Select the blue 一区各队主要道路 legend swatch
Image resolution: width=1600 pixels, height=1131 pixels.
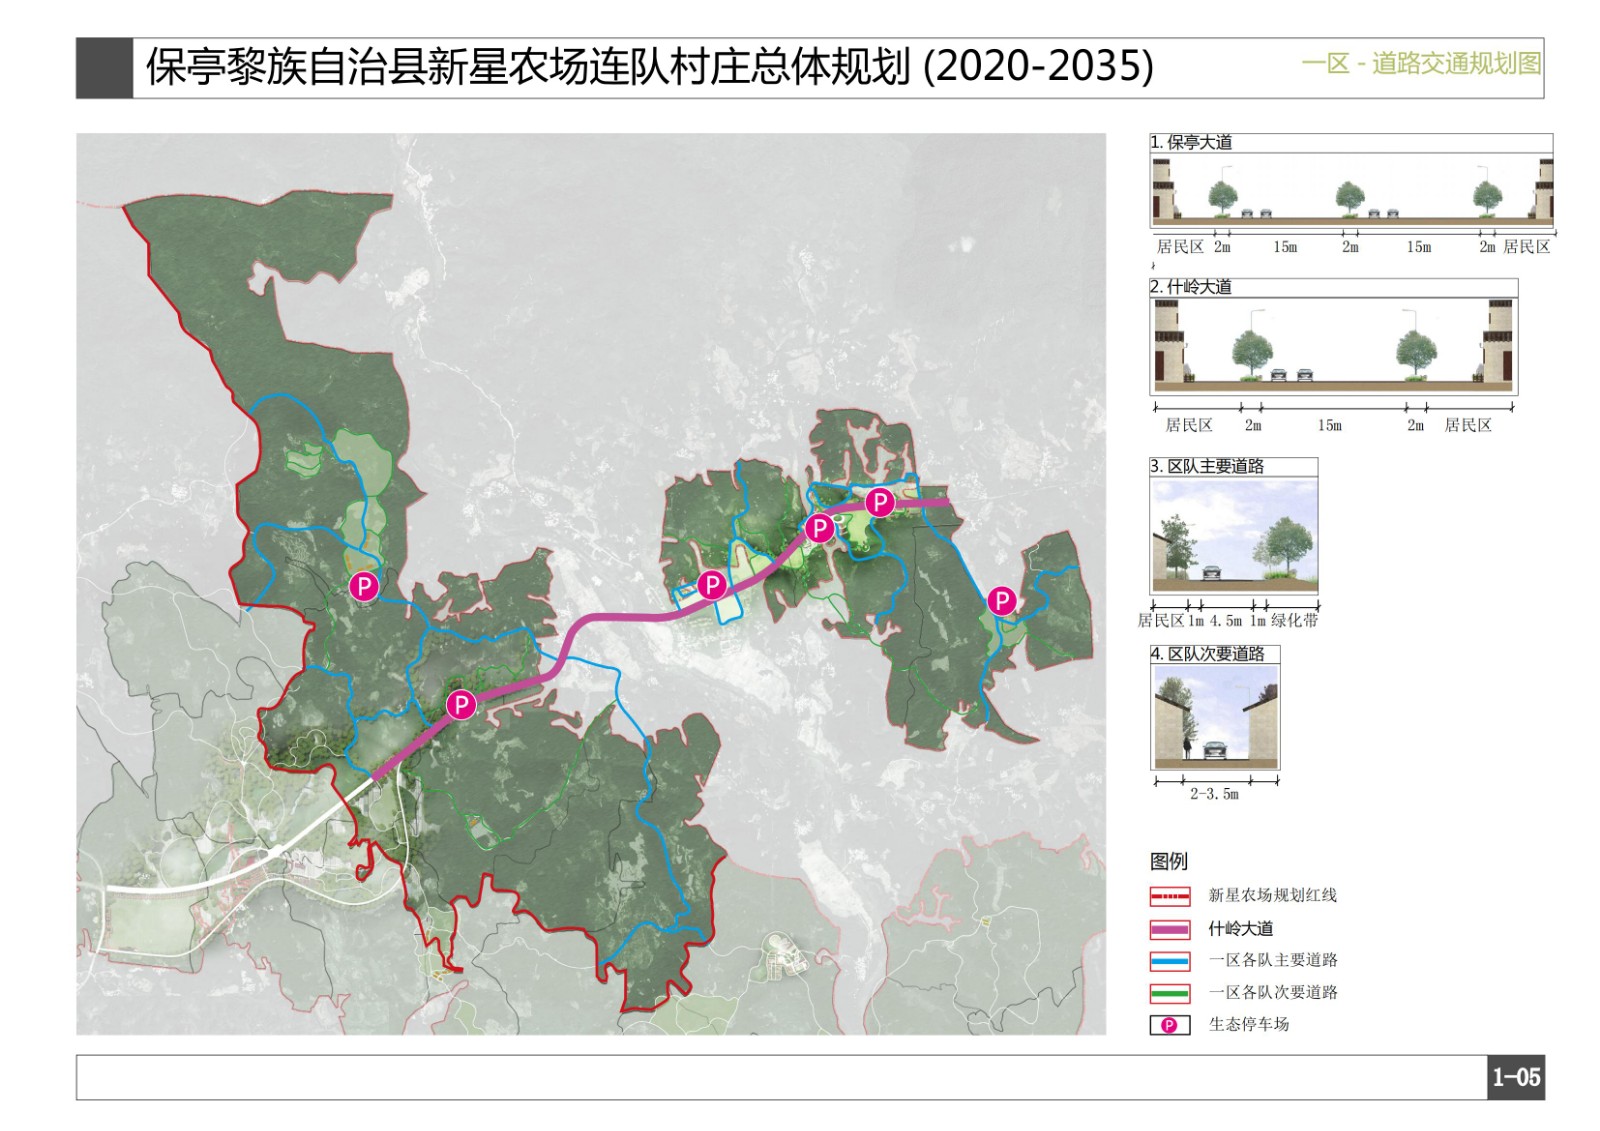(x=1169, y=961)
